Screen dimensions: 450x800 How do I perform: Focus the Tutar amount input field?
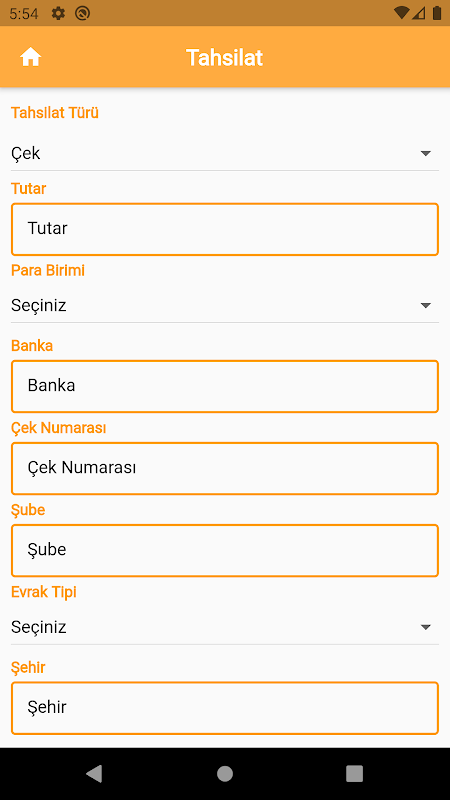pos(224,229)
